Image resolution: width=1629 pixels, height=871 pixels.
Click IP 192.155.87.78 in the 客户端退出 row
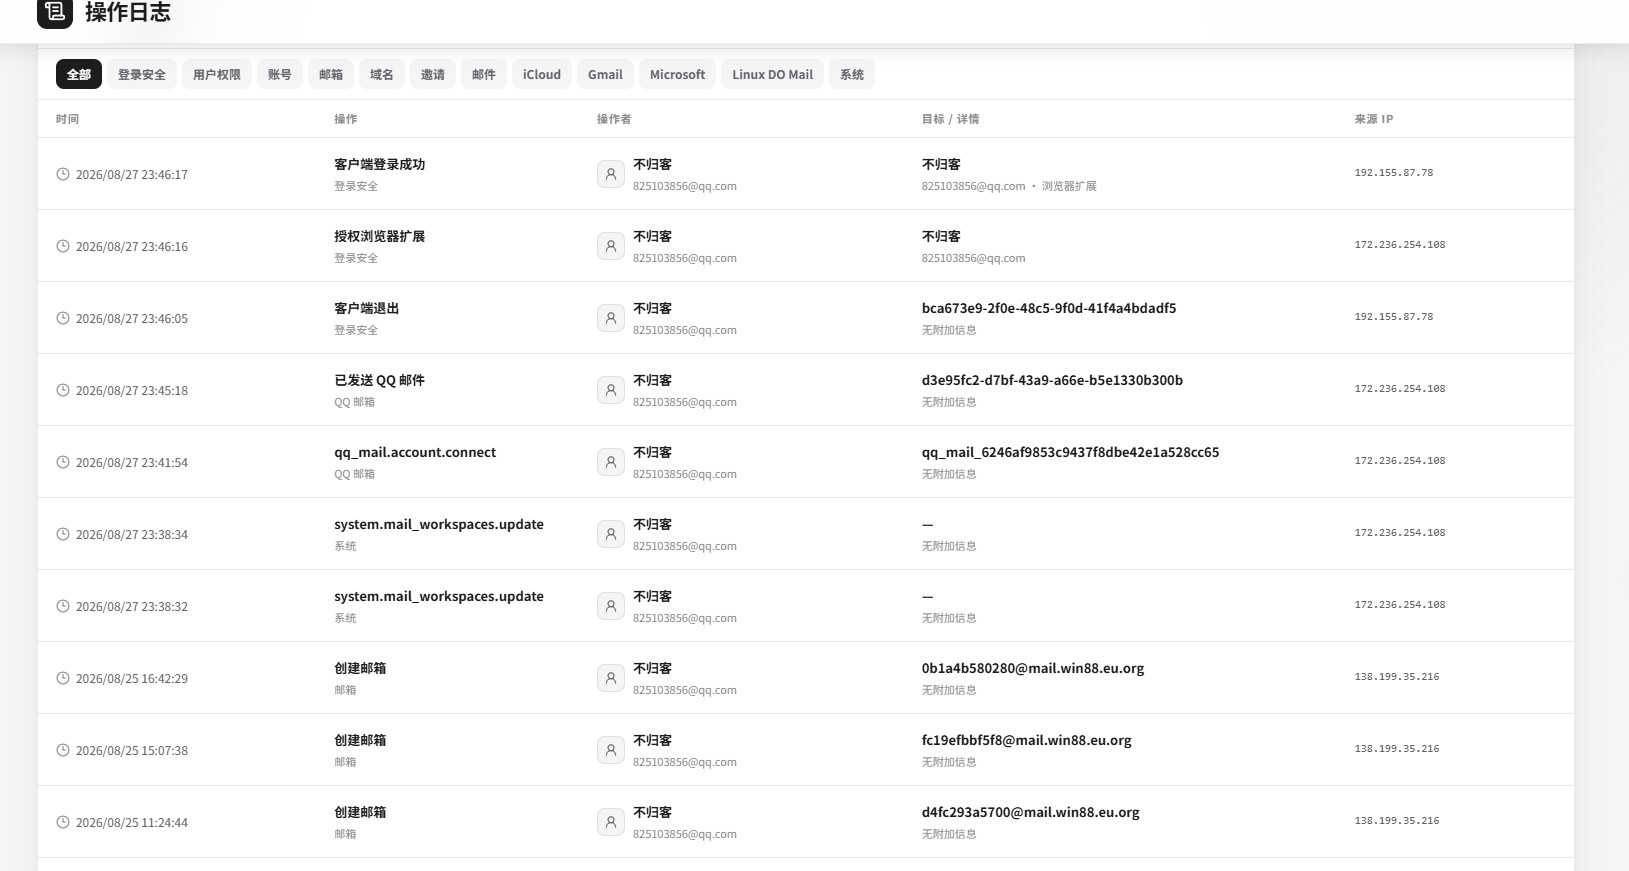[1394, 317]
